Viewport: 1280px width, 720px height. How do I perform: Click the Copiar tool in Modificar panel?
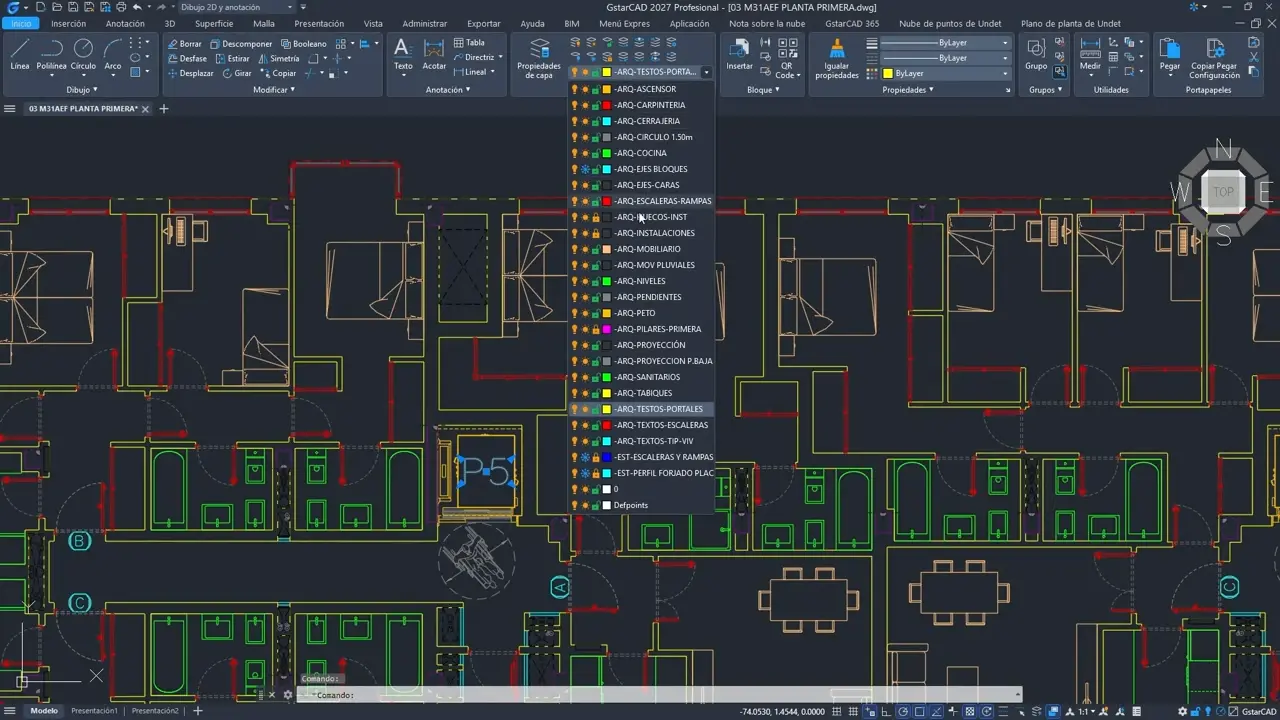click(278, 73)
